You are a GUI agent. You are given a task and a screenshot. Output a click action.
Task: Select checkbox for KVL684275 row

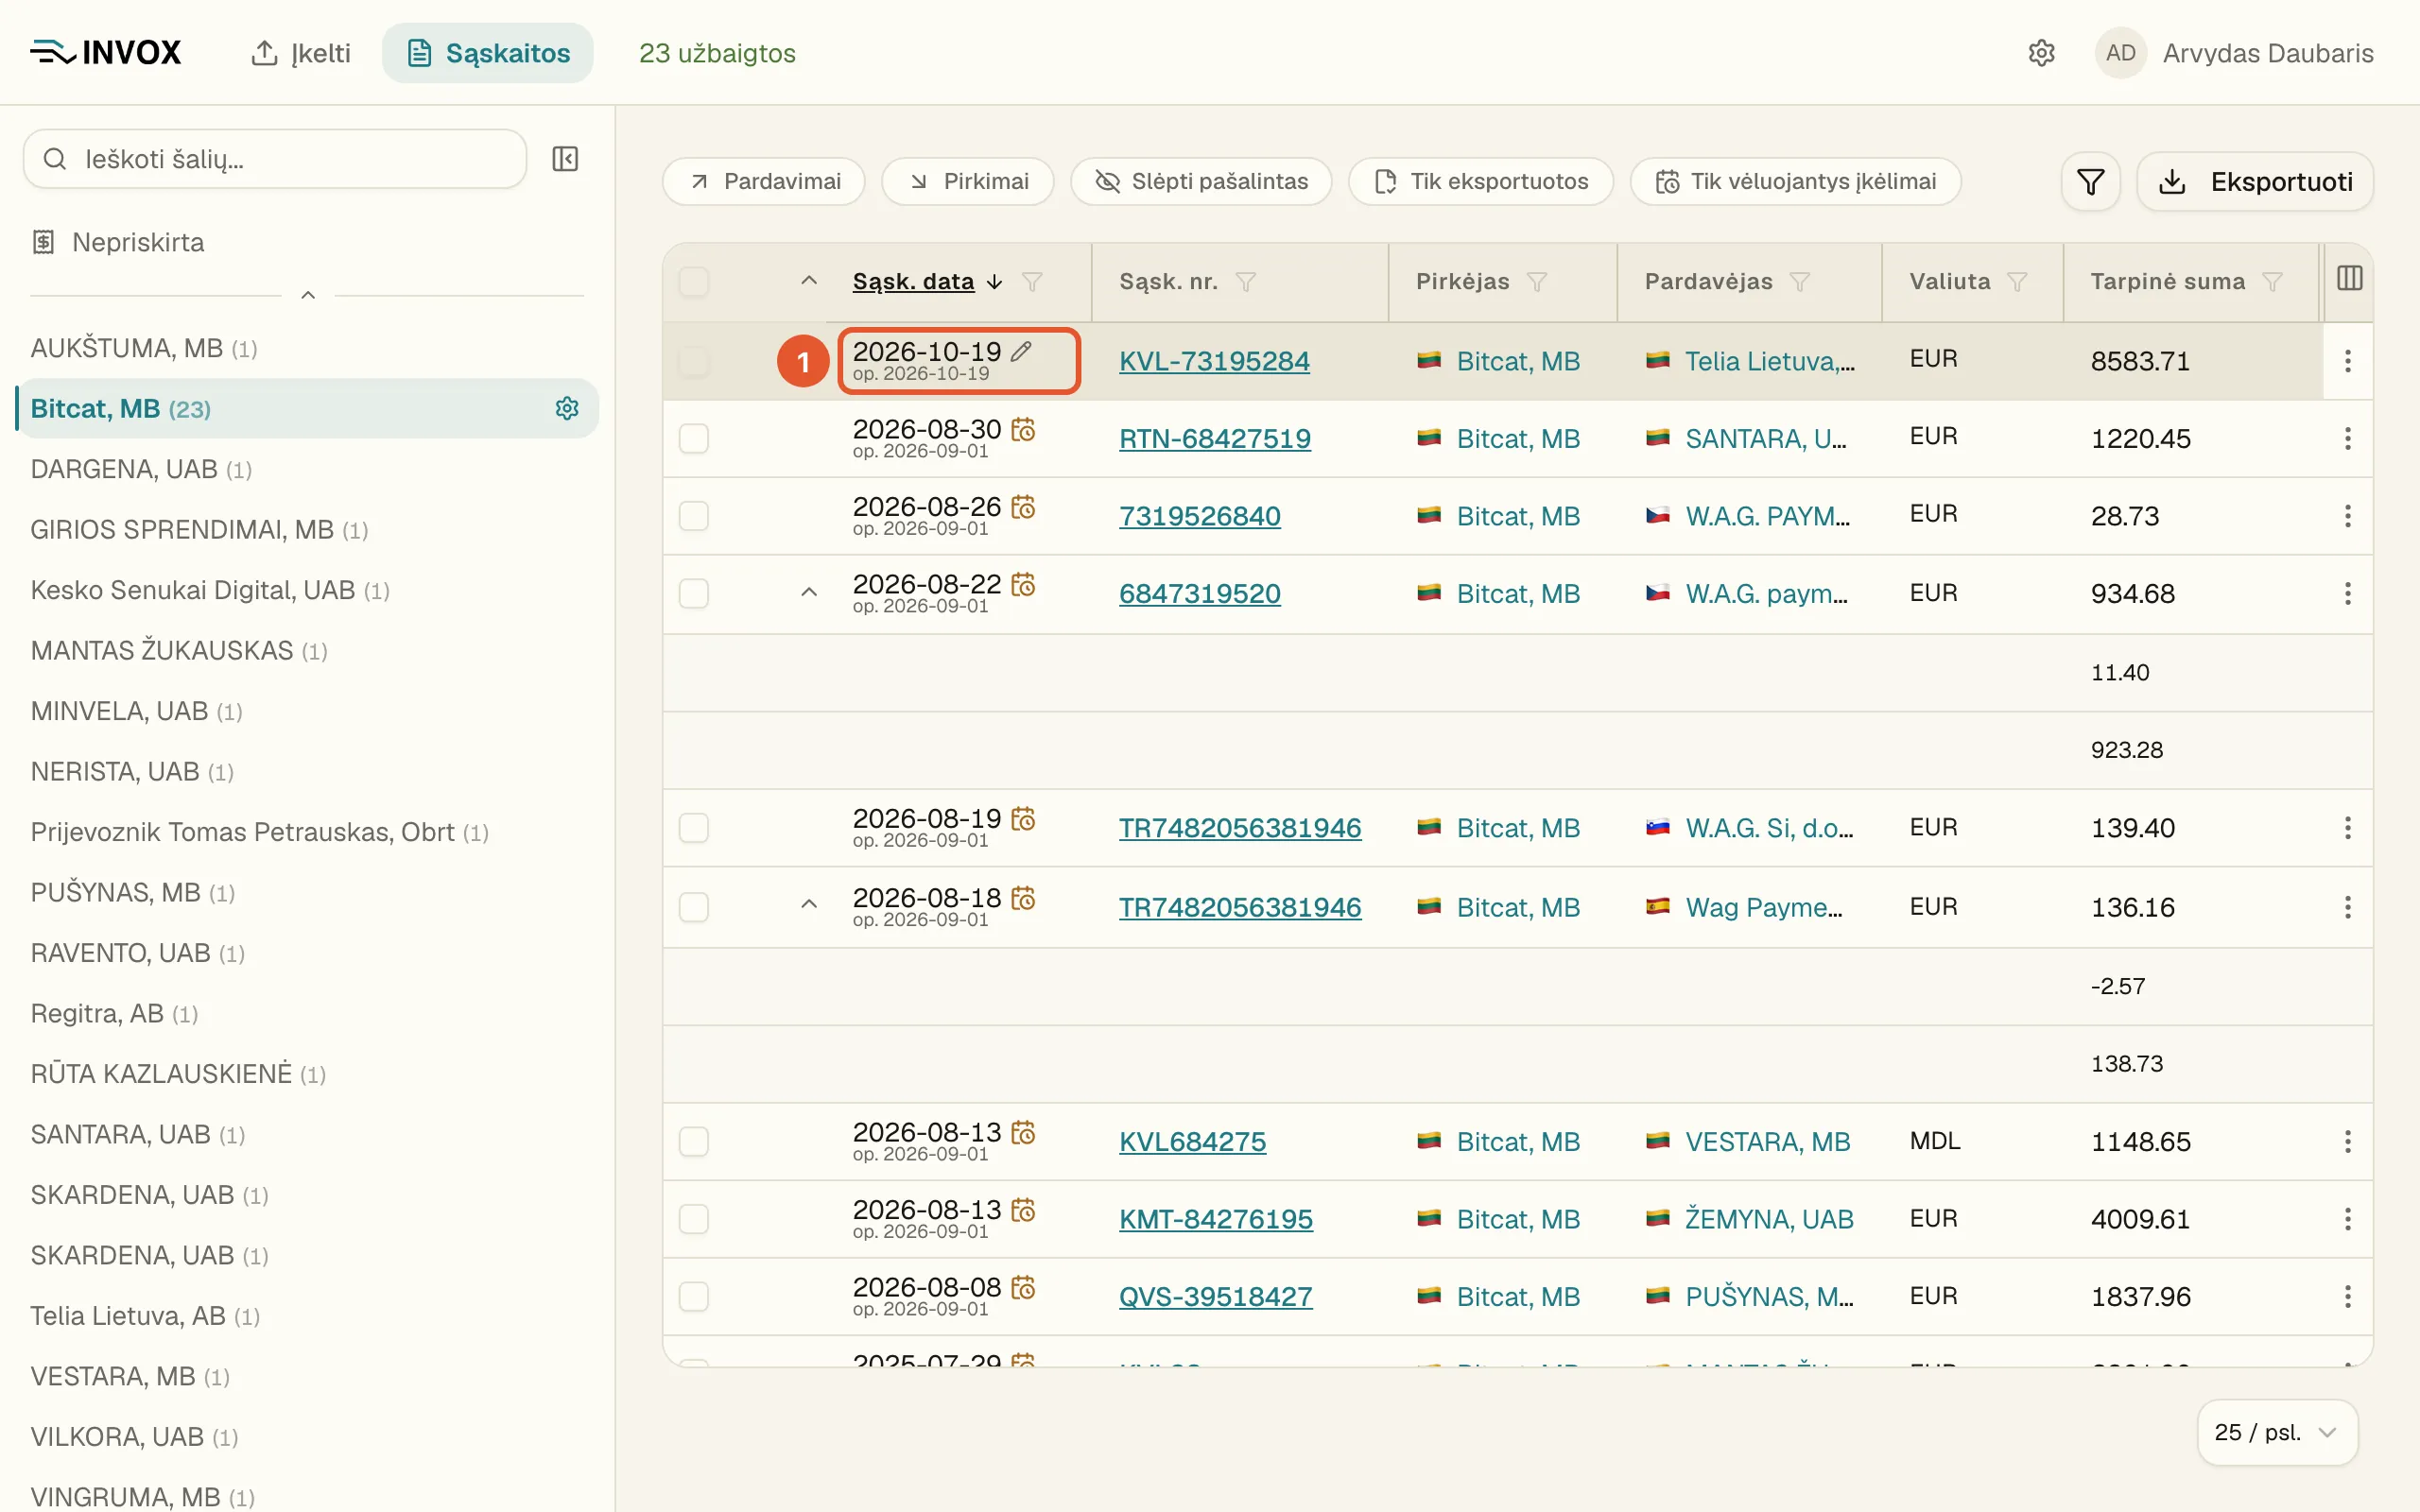[694, 1141]
